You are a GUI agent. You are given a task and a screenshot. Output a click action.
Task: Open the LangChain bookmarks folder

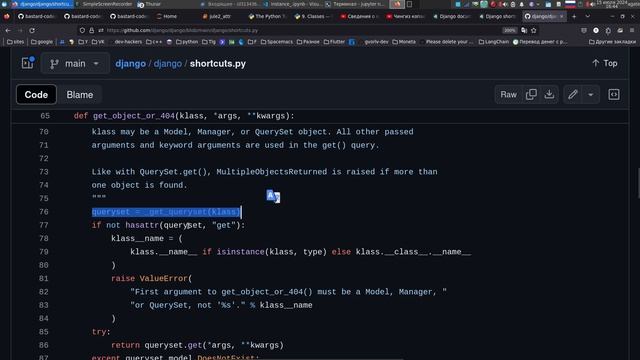pyautogui.click(x=493, y=42)
